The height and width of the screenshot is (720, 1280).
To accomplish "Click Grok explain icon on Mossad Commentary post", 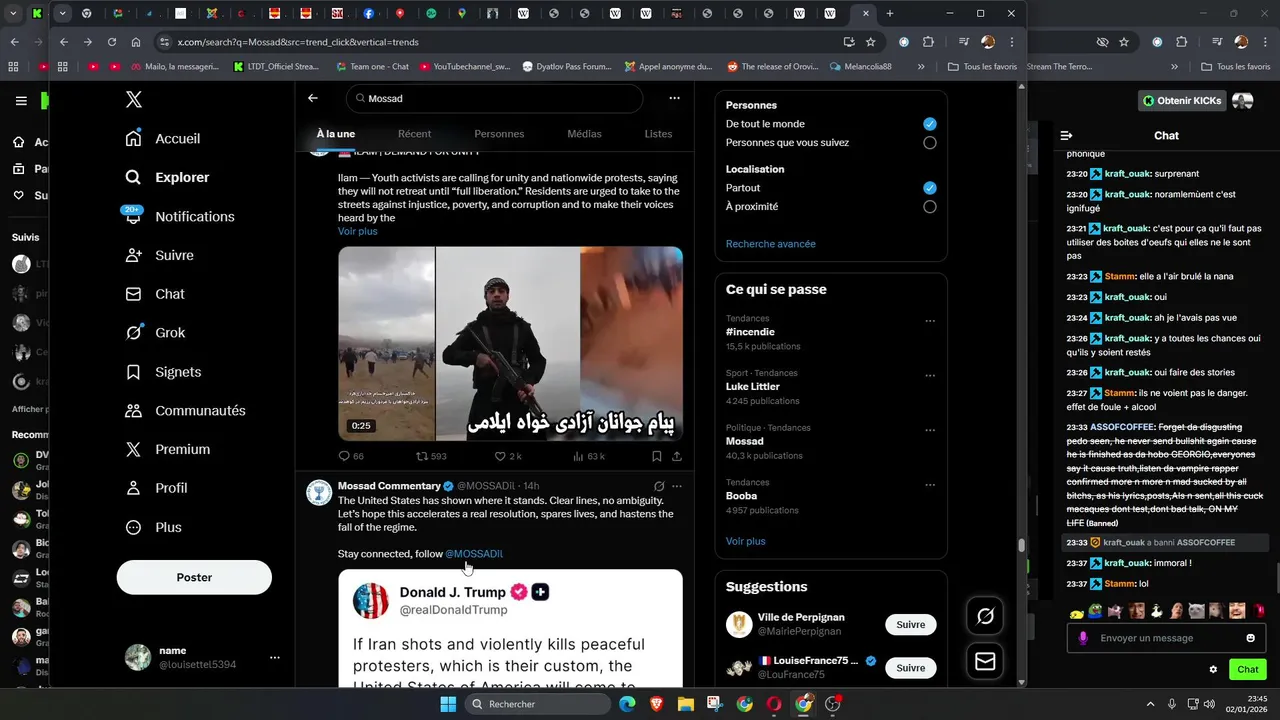I will (x=659, y=486).
